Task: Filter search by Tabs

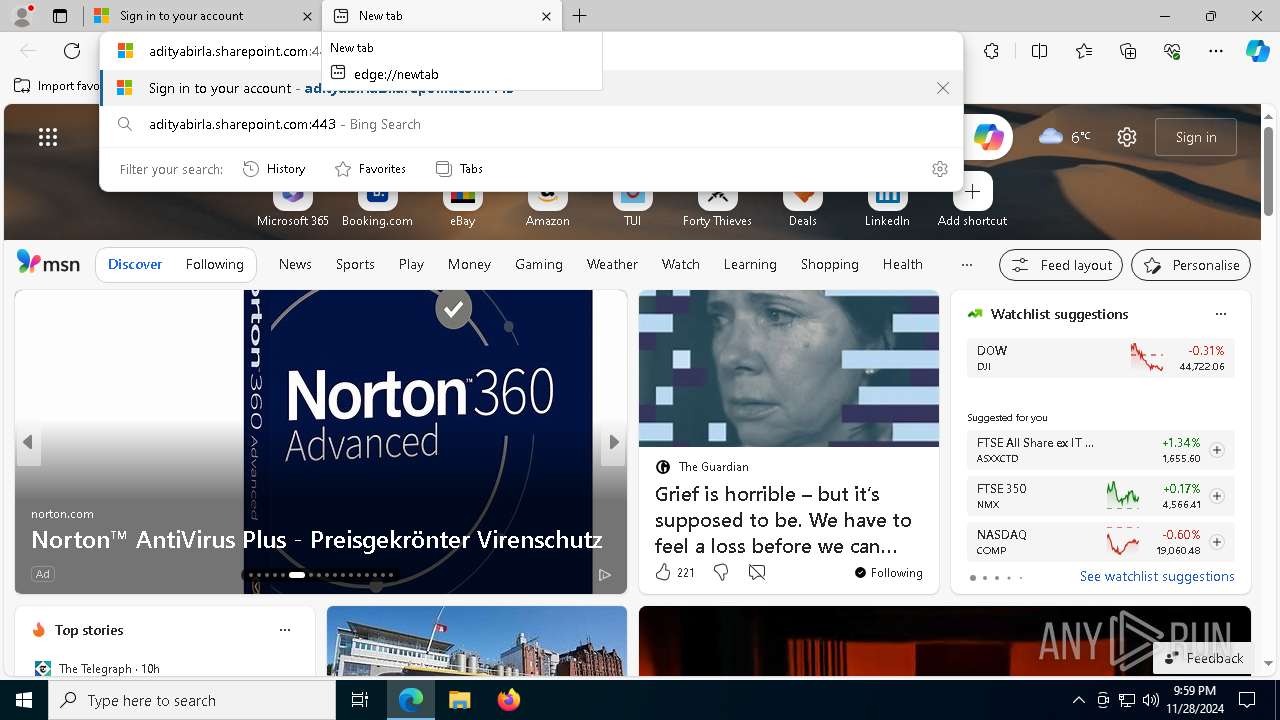Action: [460, 169]
